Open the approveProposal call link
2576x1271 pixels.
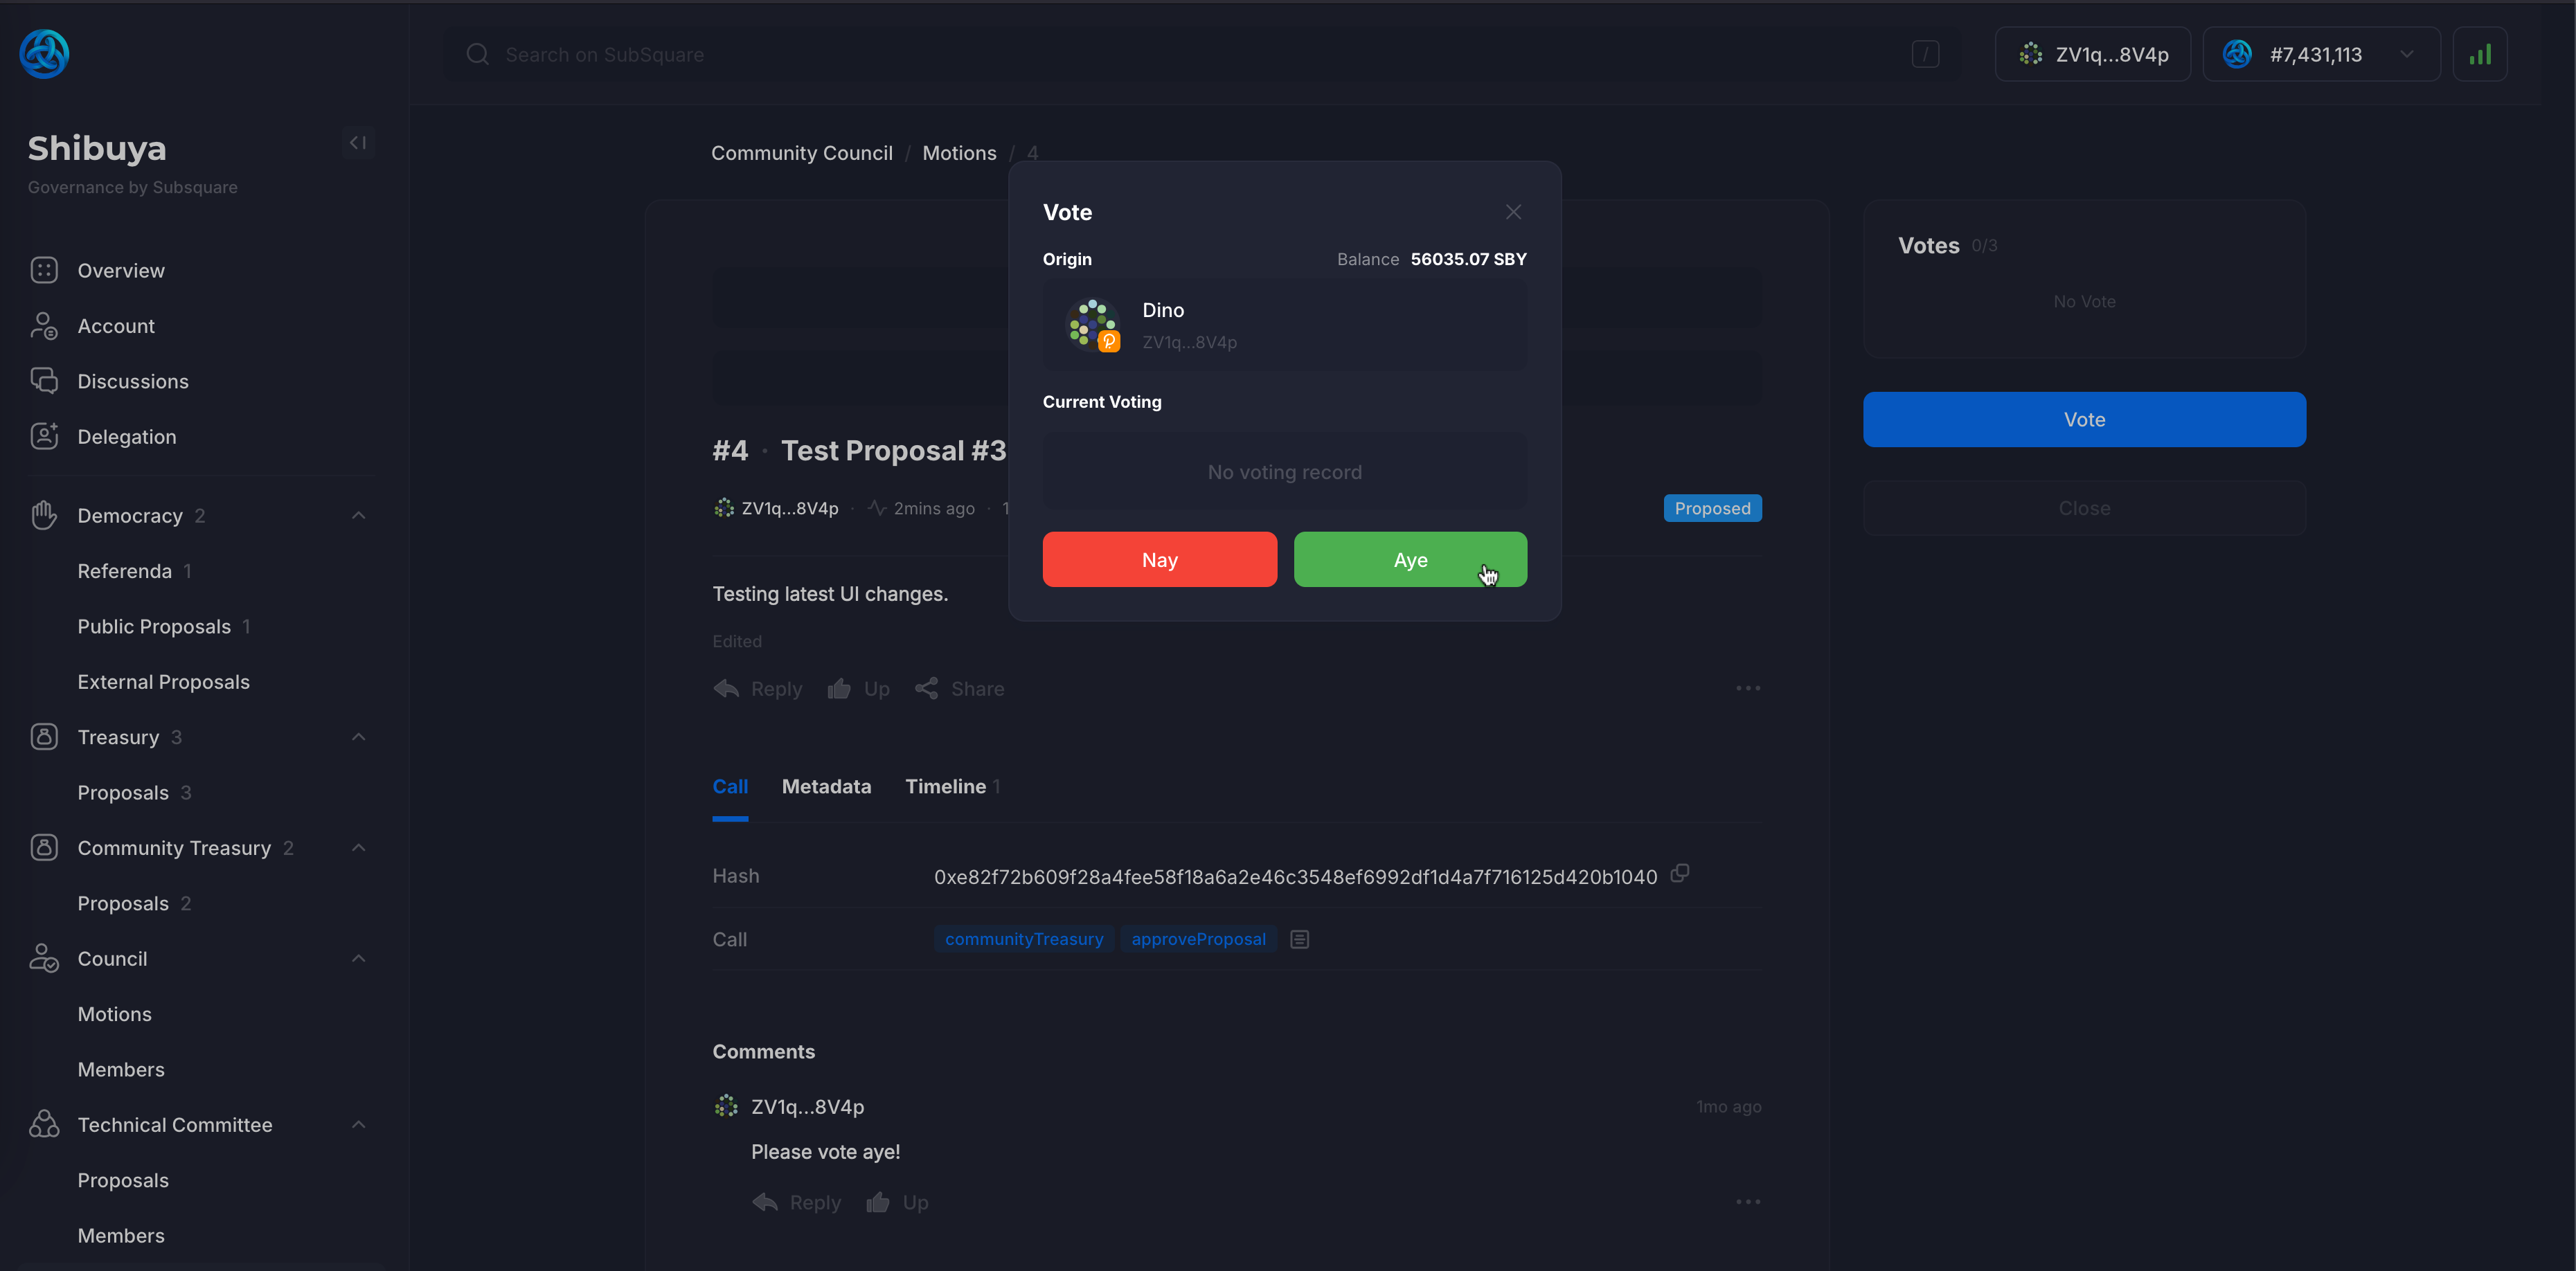click(x=1198, y=939)
